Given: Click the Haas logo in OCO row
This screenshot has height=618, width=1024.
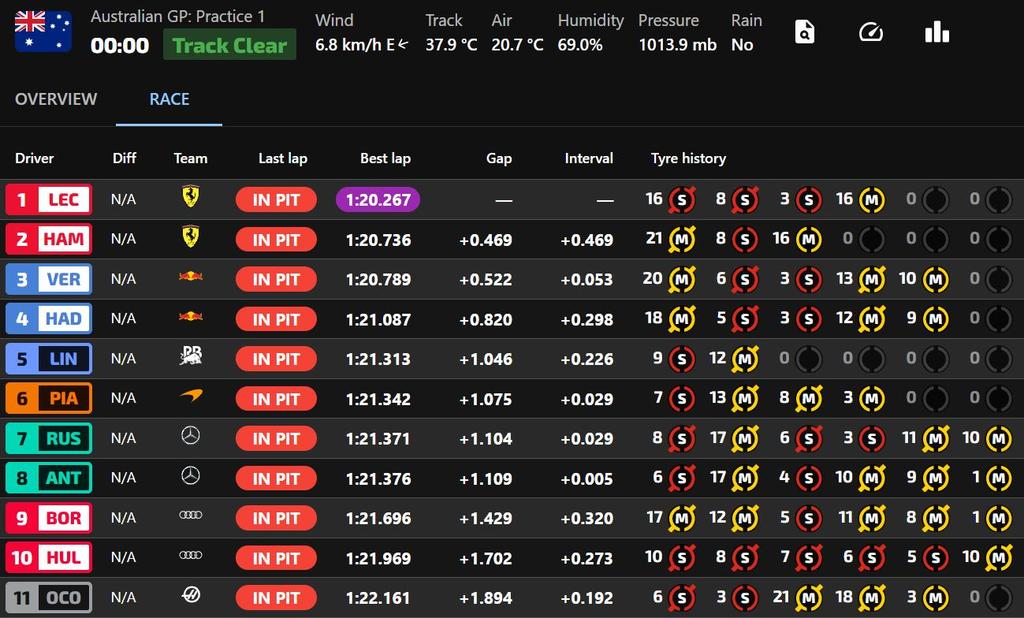Looking at the screenshot, I should 191,594.
